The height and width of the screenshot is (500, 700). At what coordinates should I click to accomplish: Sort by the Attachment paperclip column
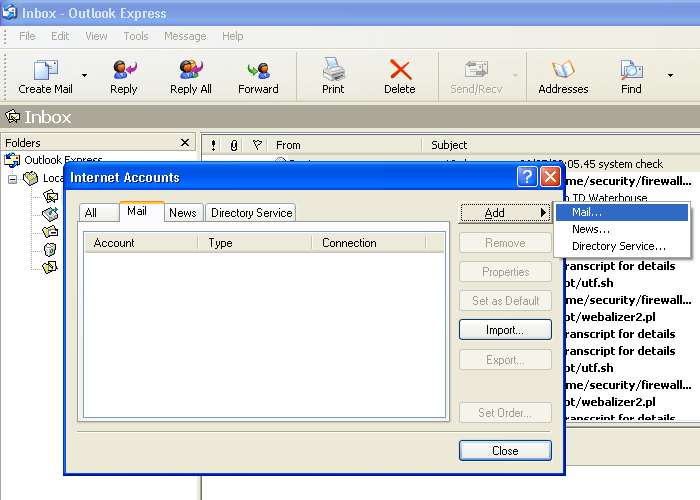point(233,145)
